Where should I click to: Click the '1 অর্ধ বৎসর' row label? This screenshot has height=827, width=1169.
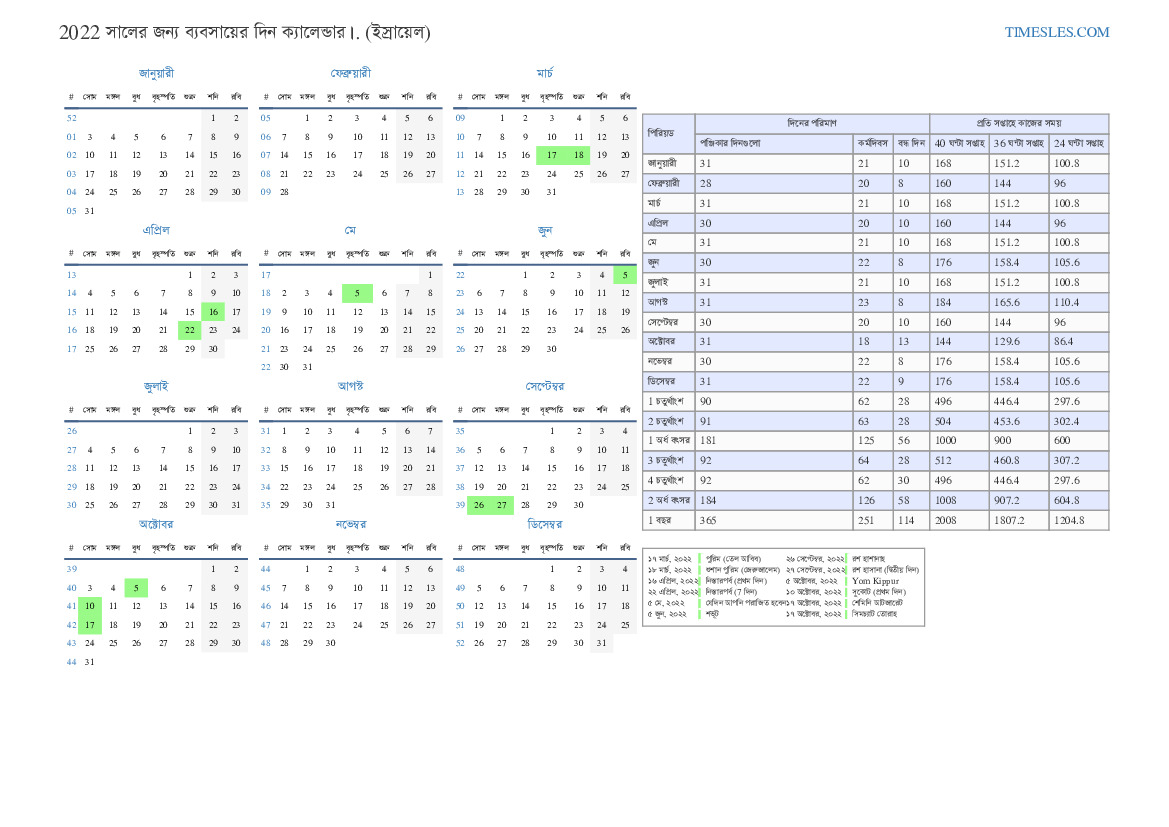point(668,441)
